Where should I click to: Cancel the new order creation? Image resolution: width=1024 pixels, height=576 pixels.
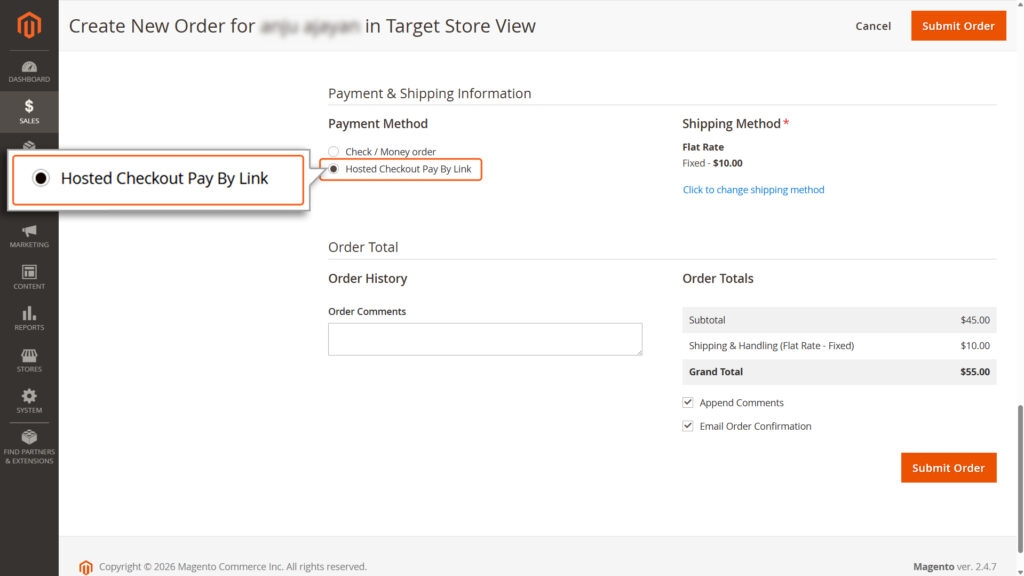pos(872,26)
